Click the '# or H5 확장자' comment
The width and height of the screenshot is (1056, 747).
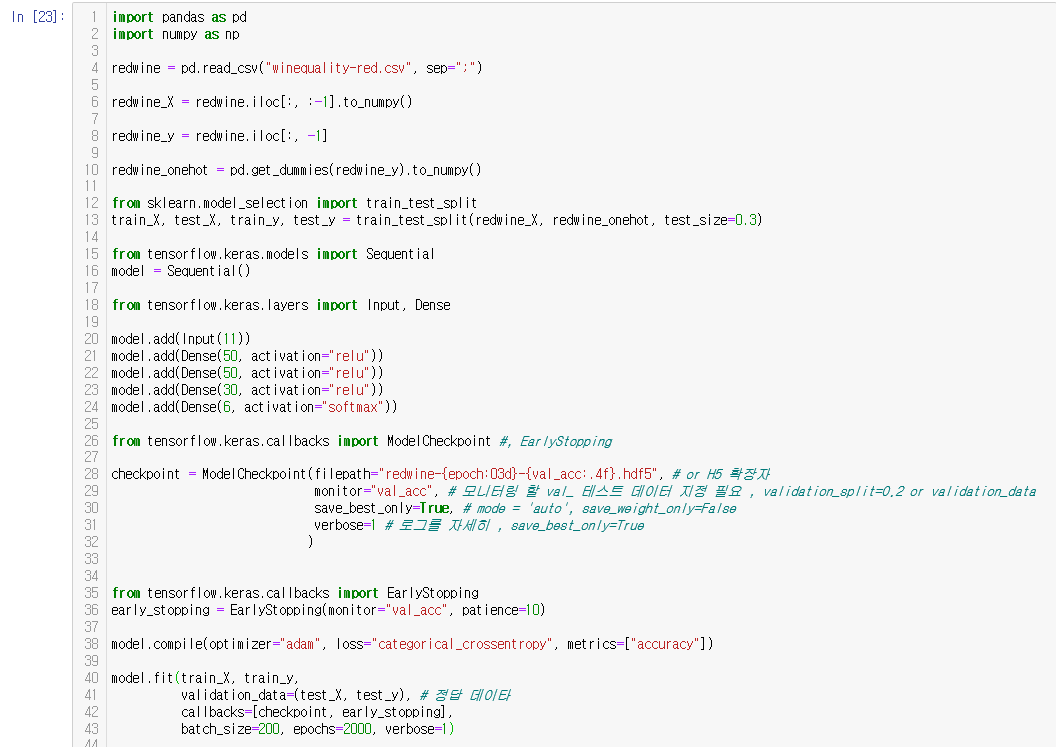point(721,474)
